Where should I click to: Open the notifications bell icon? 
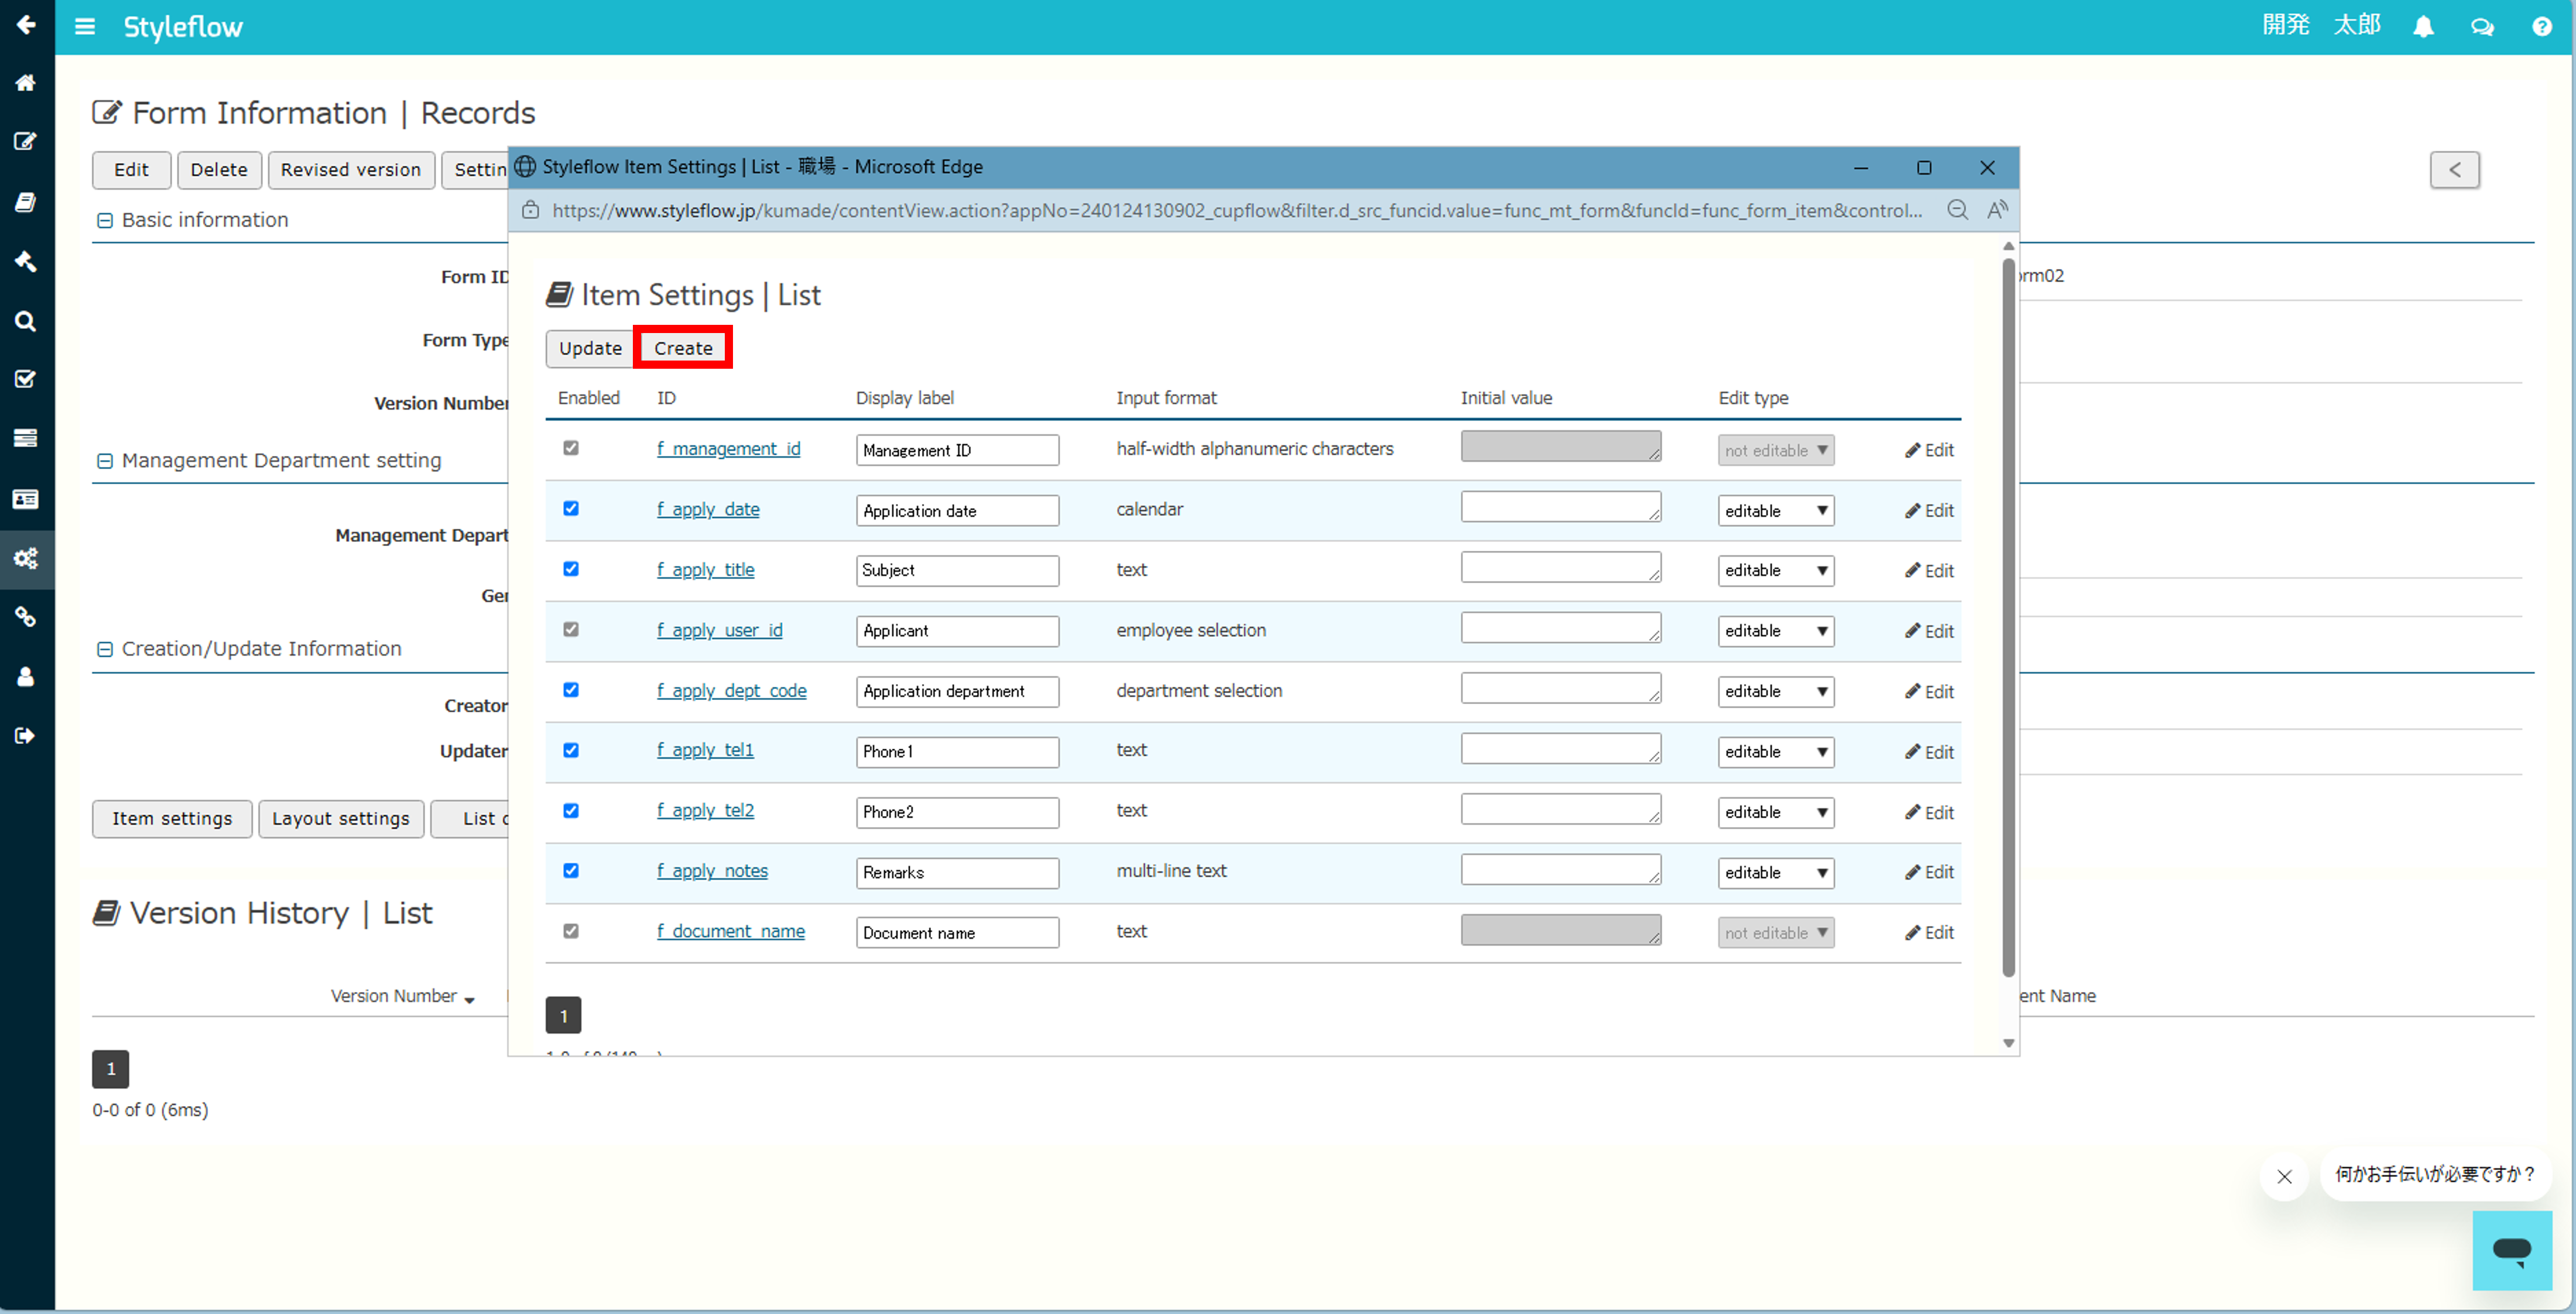(2423, 27)
